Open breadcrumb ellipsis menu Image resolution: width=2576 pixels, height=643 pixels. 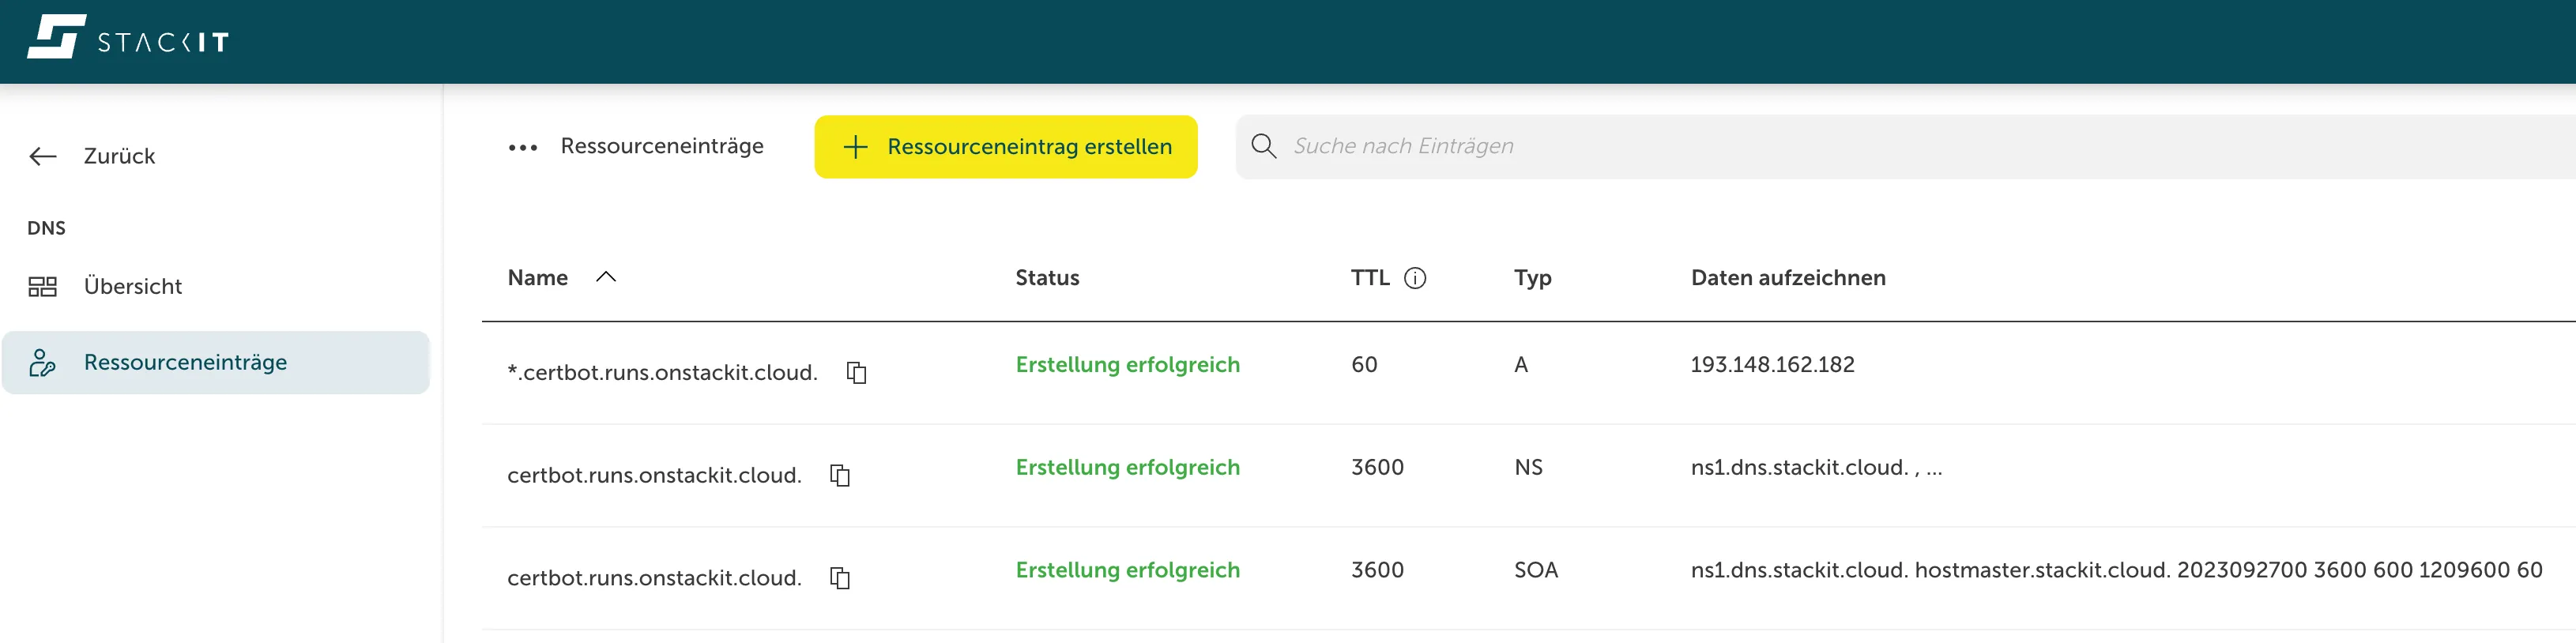[522, 147]
